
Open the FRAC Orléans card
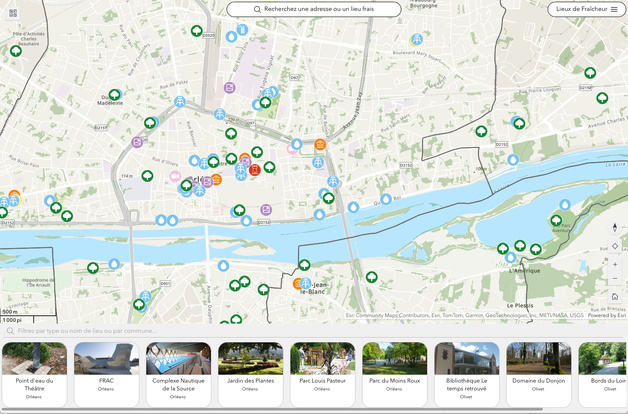coord(106,374)
